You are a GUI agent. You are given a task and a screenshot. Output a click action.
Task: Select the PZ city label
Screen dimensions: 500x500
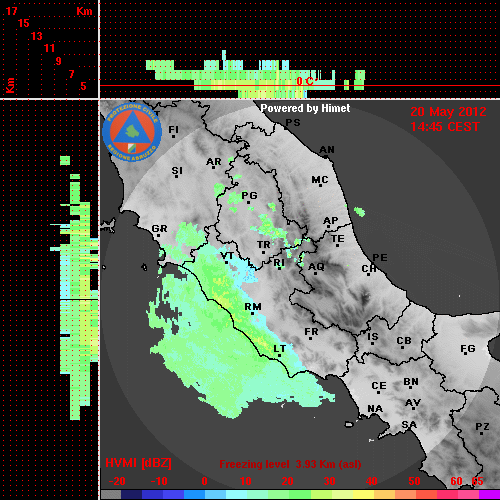click(x=482, y=427)
